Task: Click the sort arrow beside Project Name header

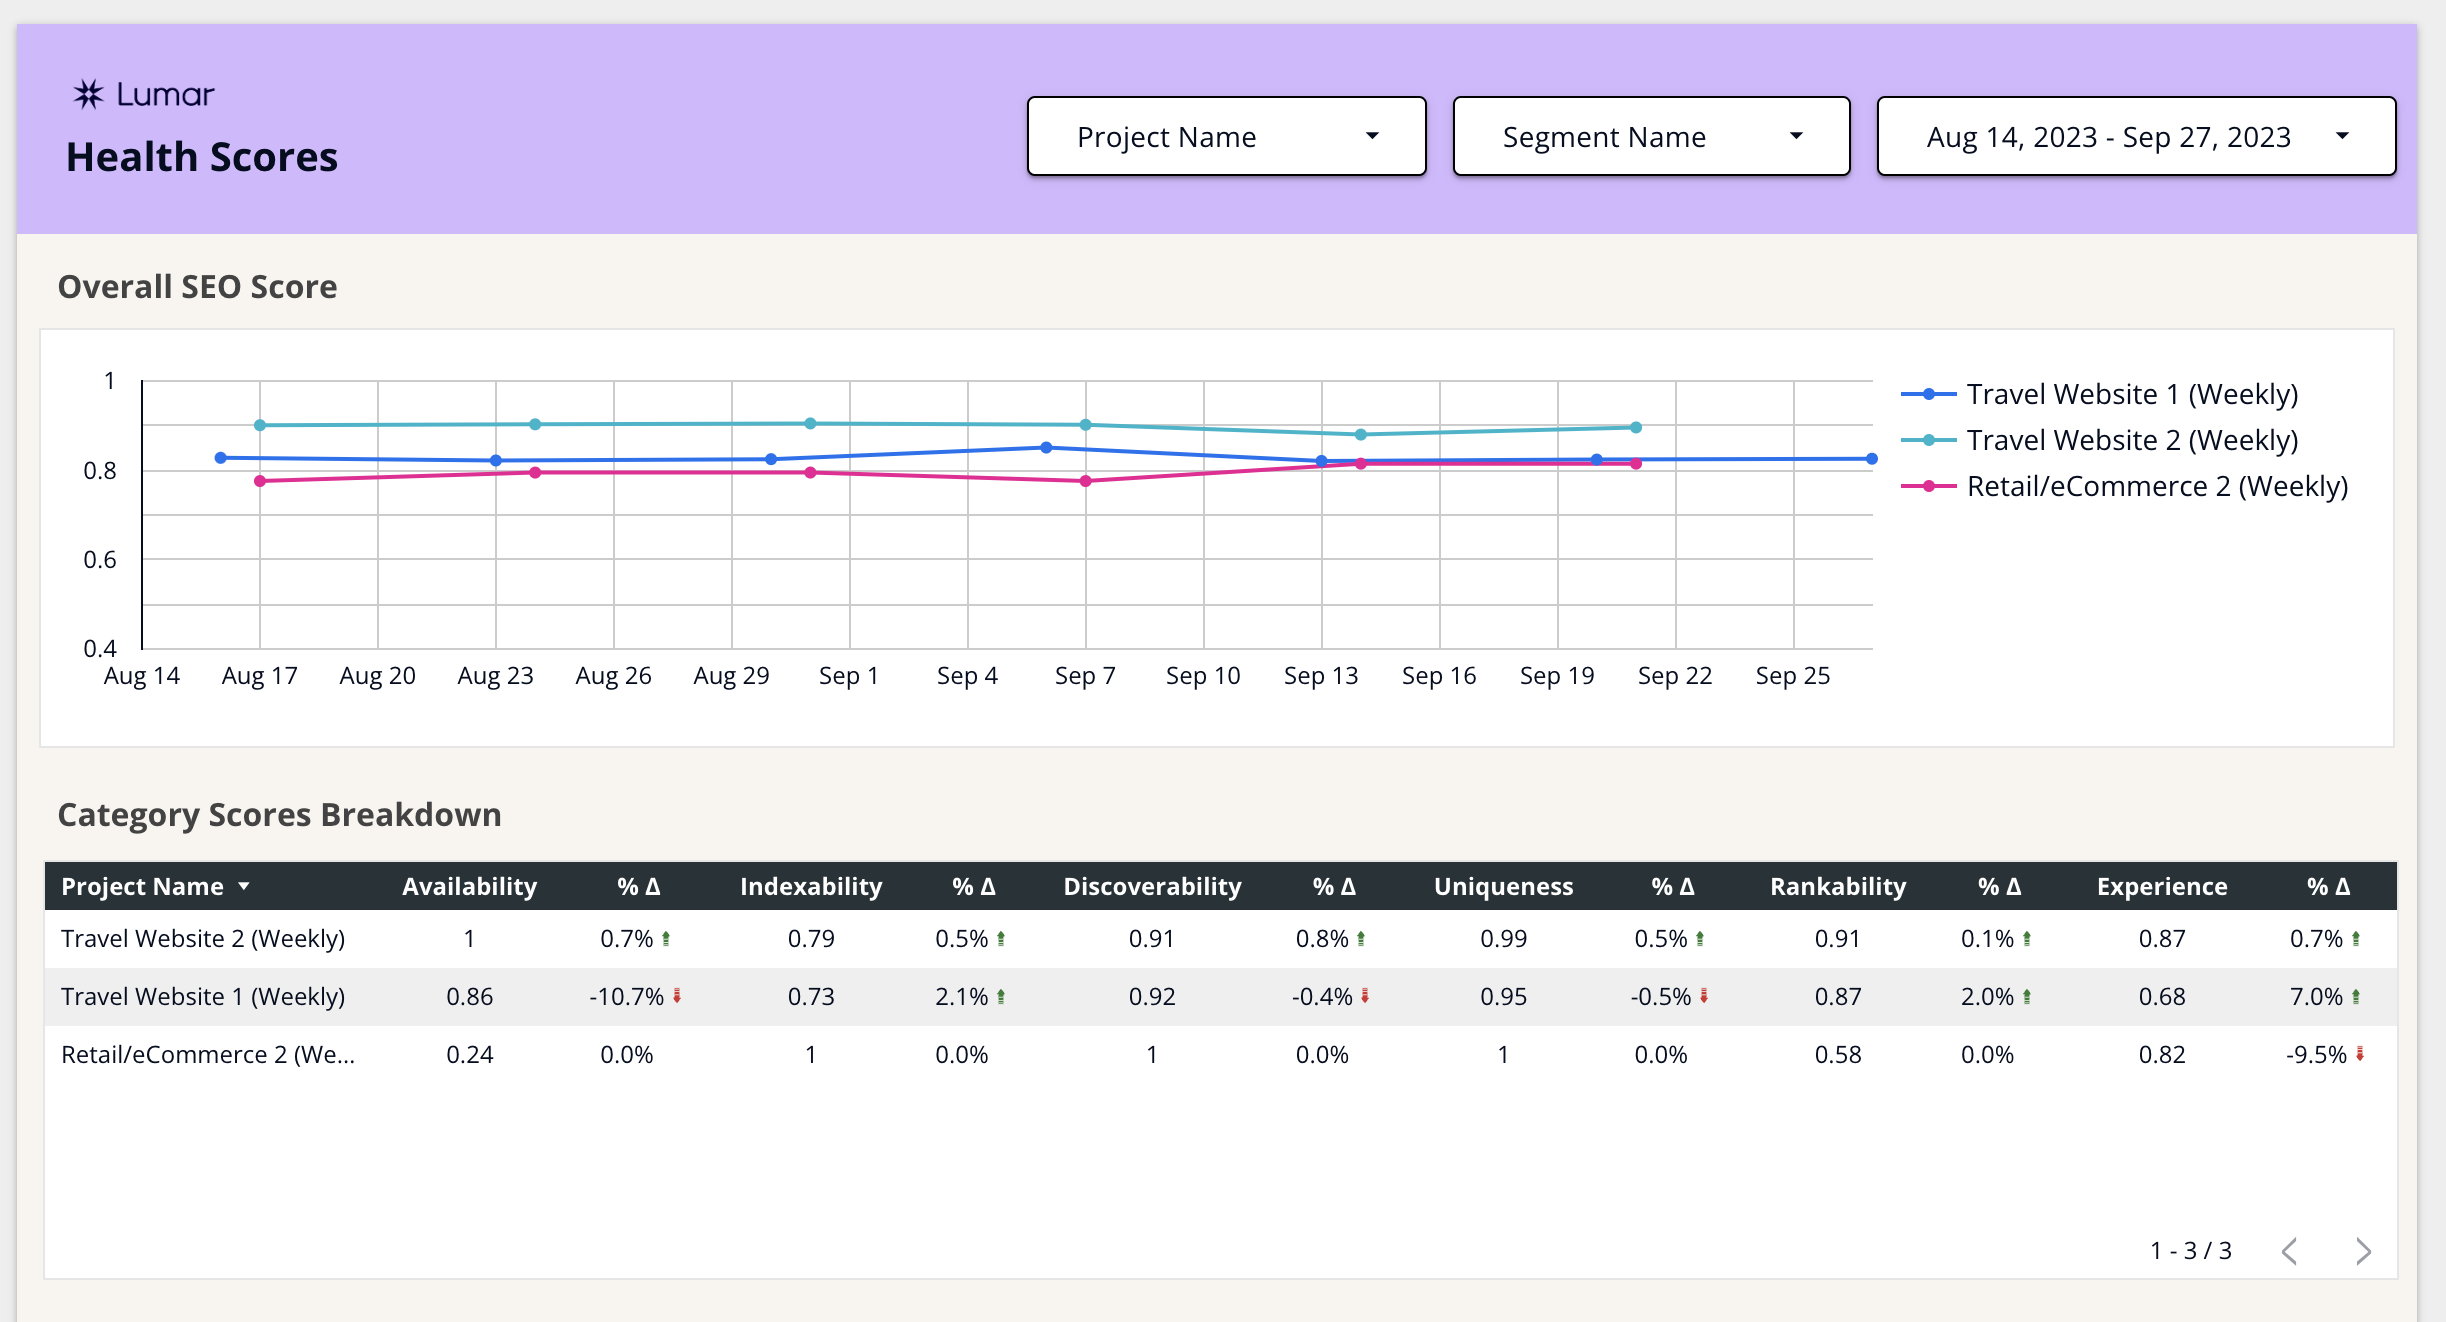Action: point(243,886)
